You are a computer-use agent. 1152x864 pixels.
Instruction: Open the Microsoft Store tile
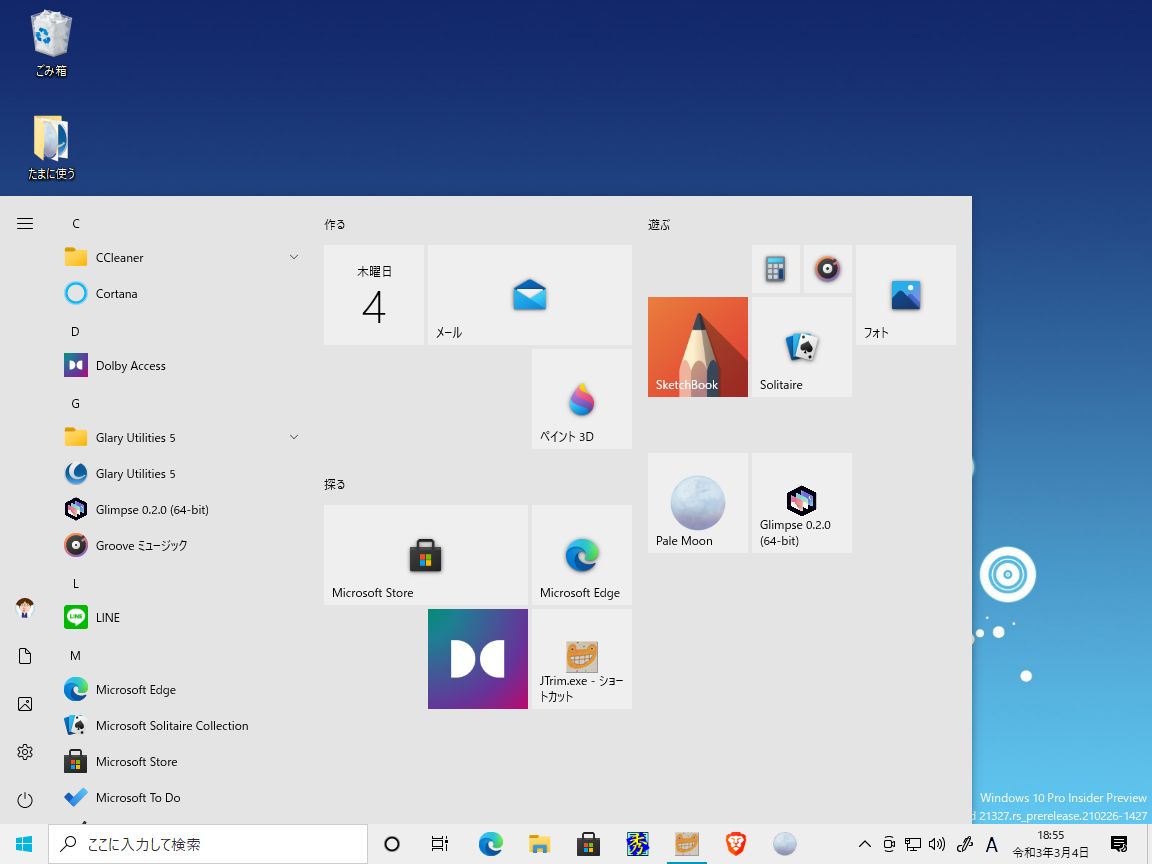[x=425, y=555]
